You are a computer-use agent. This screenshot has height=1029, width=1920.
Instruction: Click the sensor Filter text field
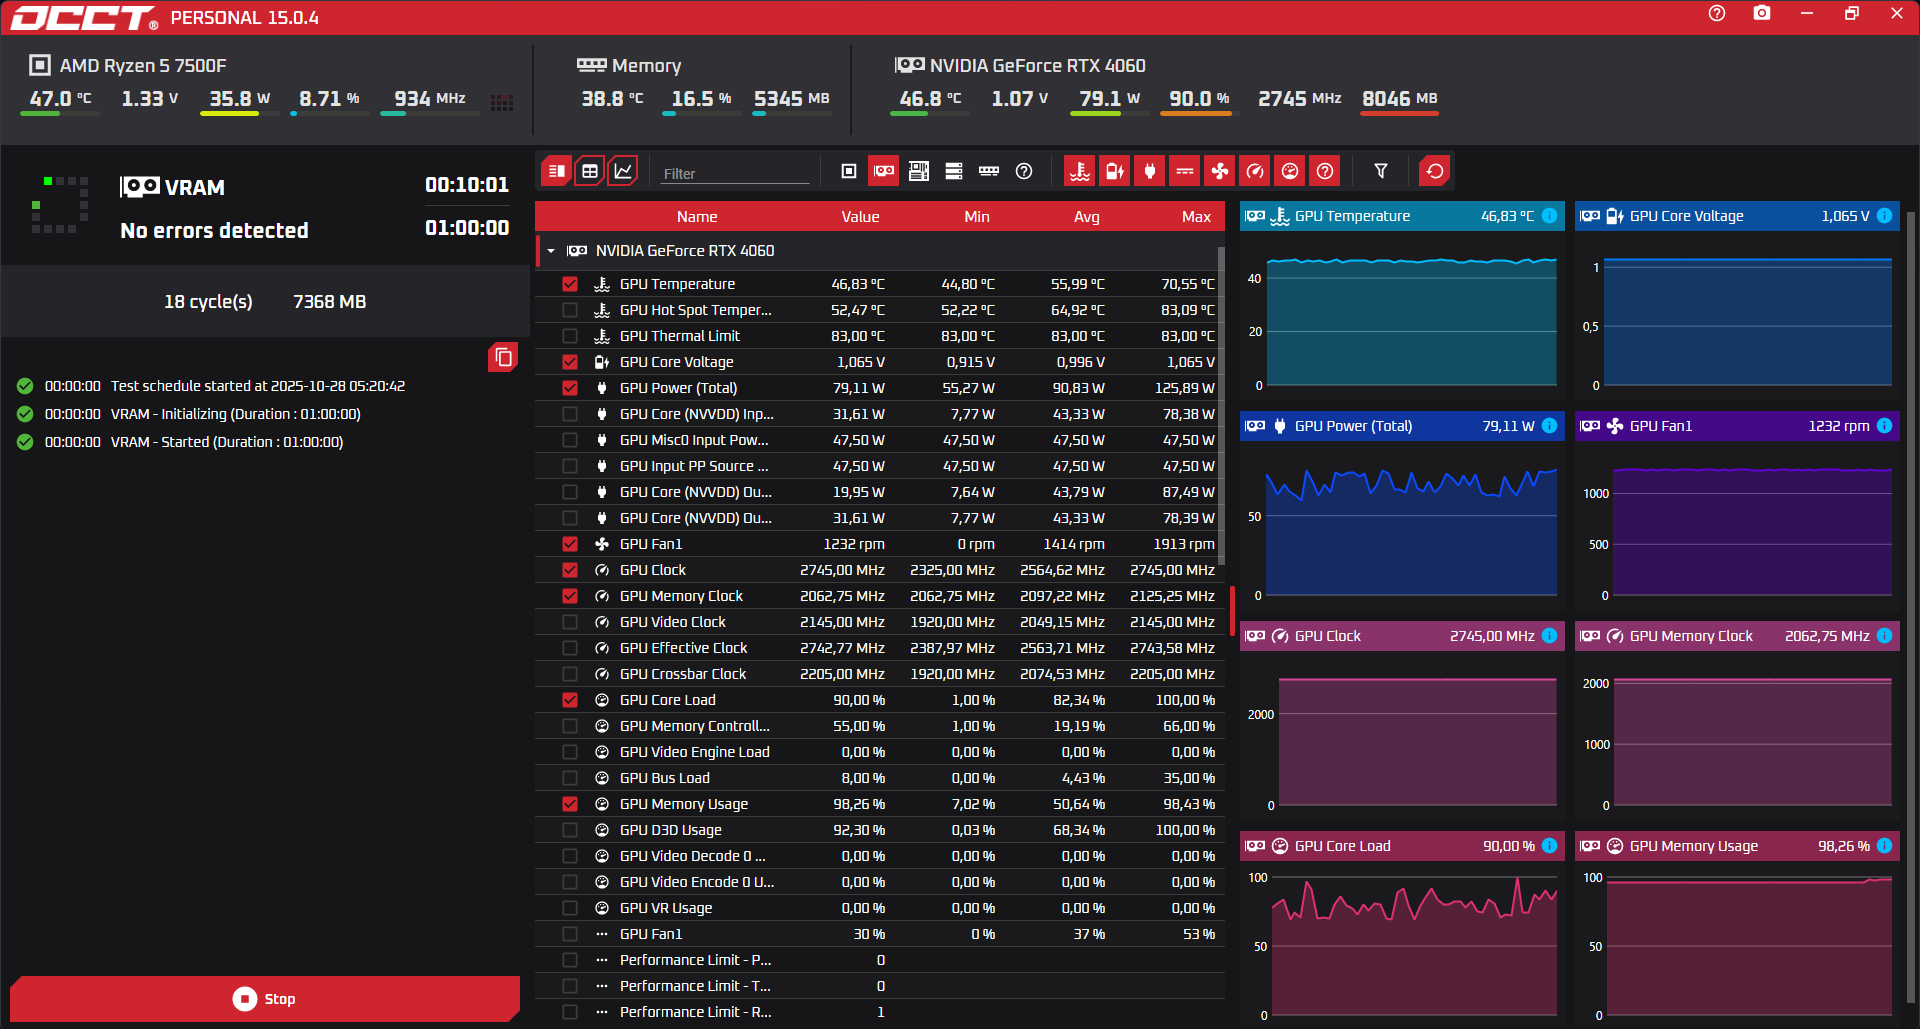[x=734, y=173]
